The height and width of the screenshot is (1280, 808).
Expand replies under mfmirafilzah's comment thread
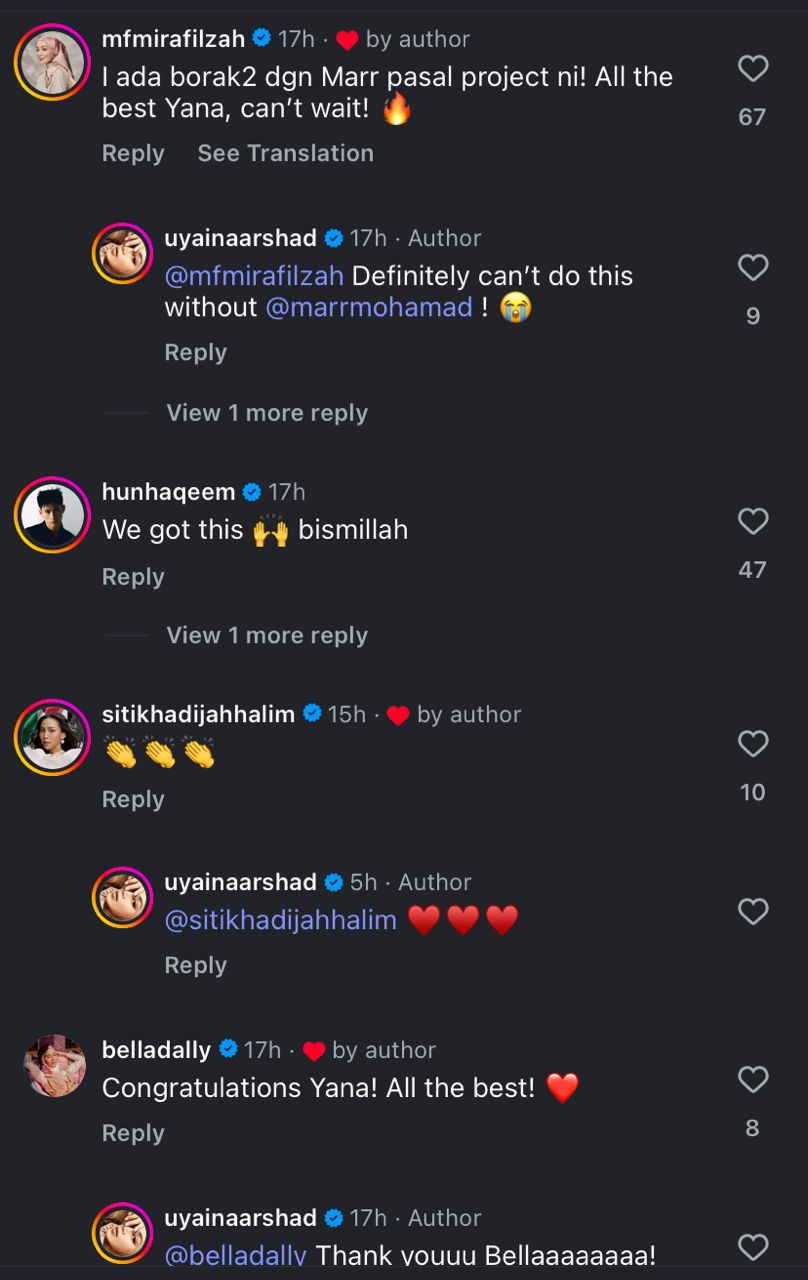coord(267,413)
